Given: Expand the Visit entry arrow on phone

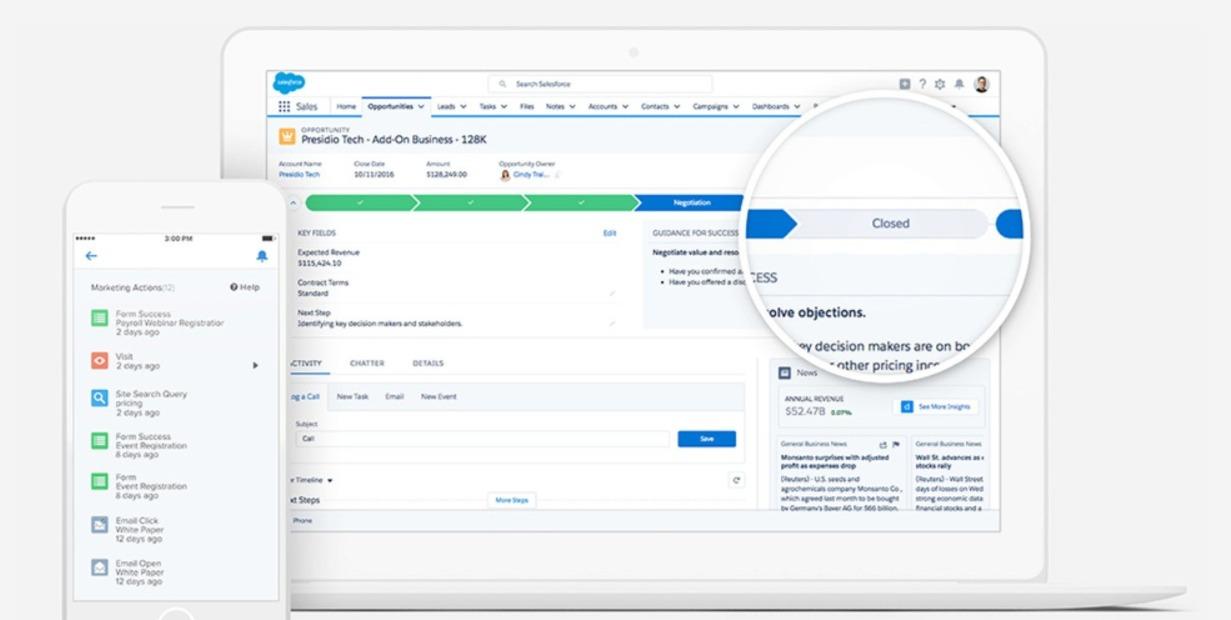Looking at the screenshot, I should pos(255,365).
